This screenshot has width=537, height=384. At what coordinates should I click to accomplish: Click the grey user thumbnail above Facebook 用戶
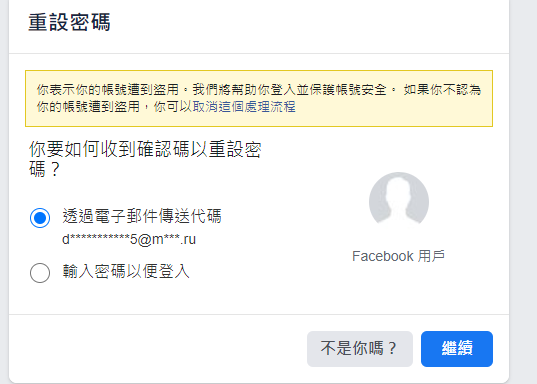point(399,202)
